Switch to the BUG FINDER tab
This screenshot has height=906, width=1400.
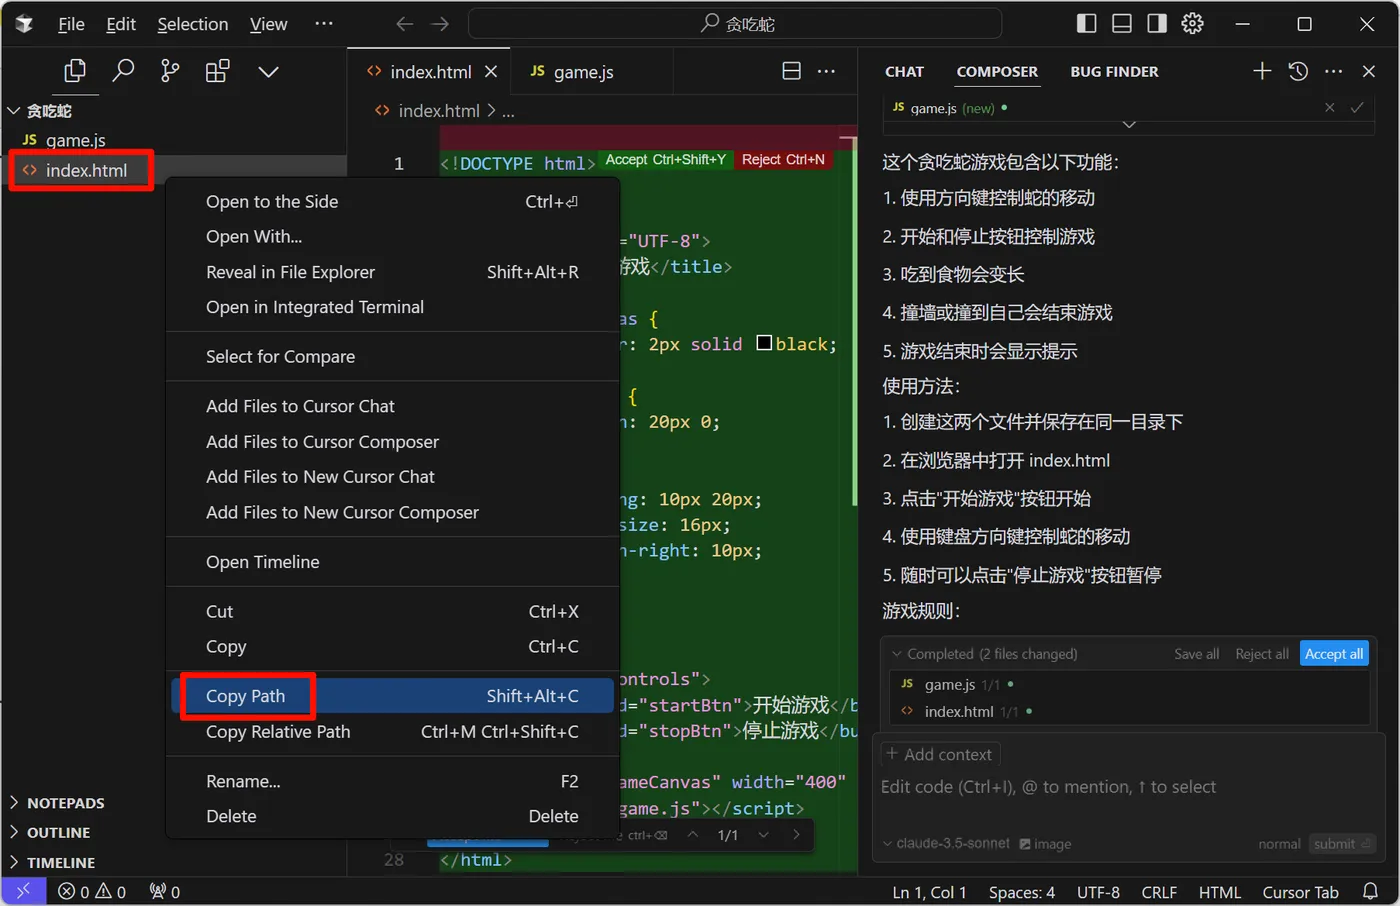tap(1114, 72)
